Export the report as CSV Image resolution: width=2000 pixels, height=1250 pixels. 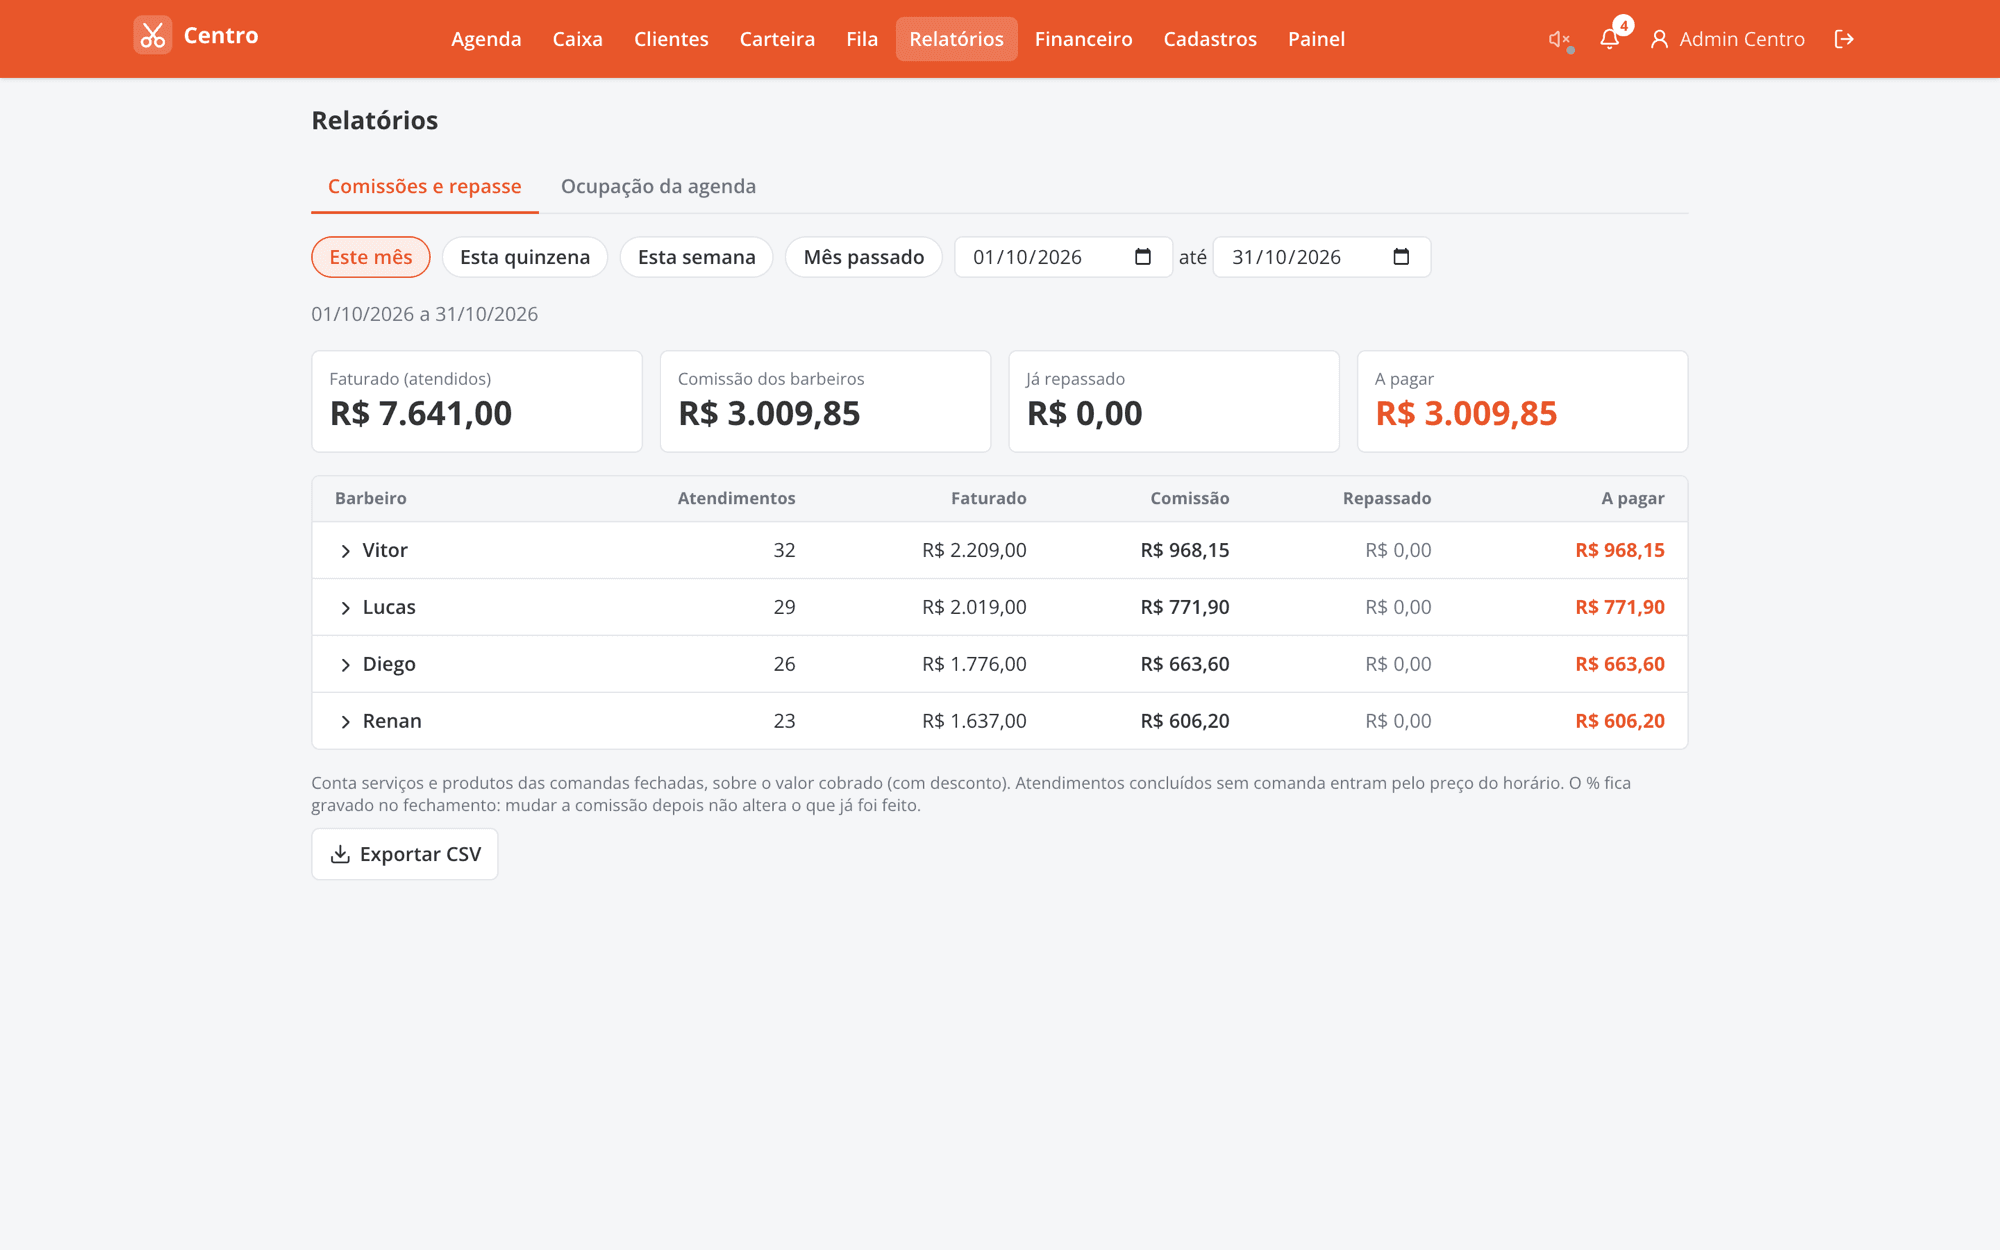click(405, 854)
